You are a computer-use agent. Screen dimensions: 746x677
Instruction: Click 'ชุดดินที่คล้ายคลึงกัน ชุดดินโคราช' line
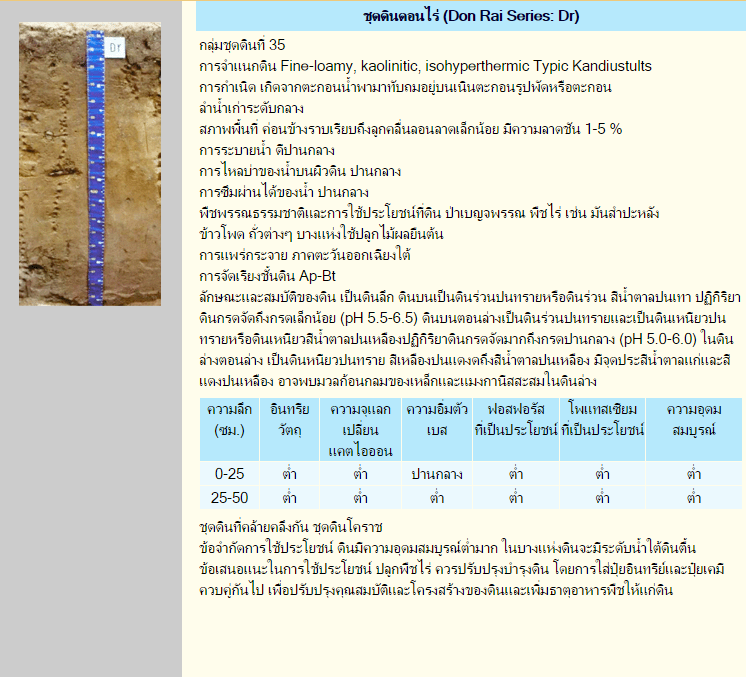(291, 527)
